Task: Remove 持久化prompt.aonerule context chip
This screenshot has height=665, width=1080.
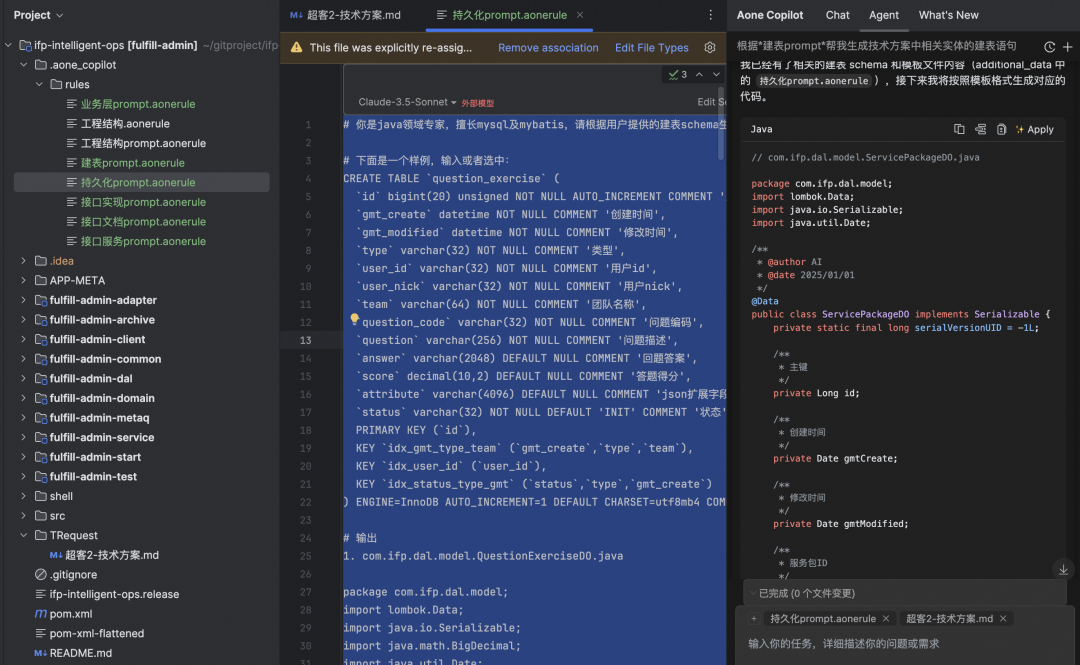Action: [x=886, y=619]
